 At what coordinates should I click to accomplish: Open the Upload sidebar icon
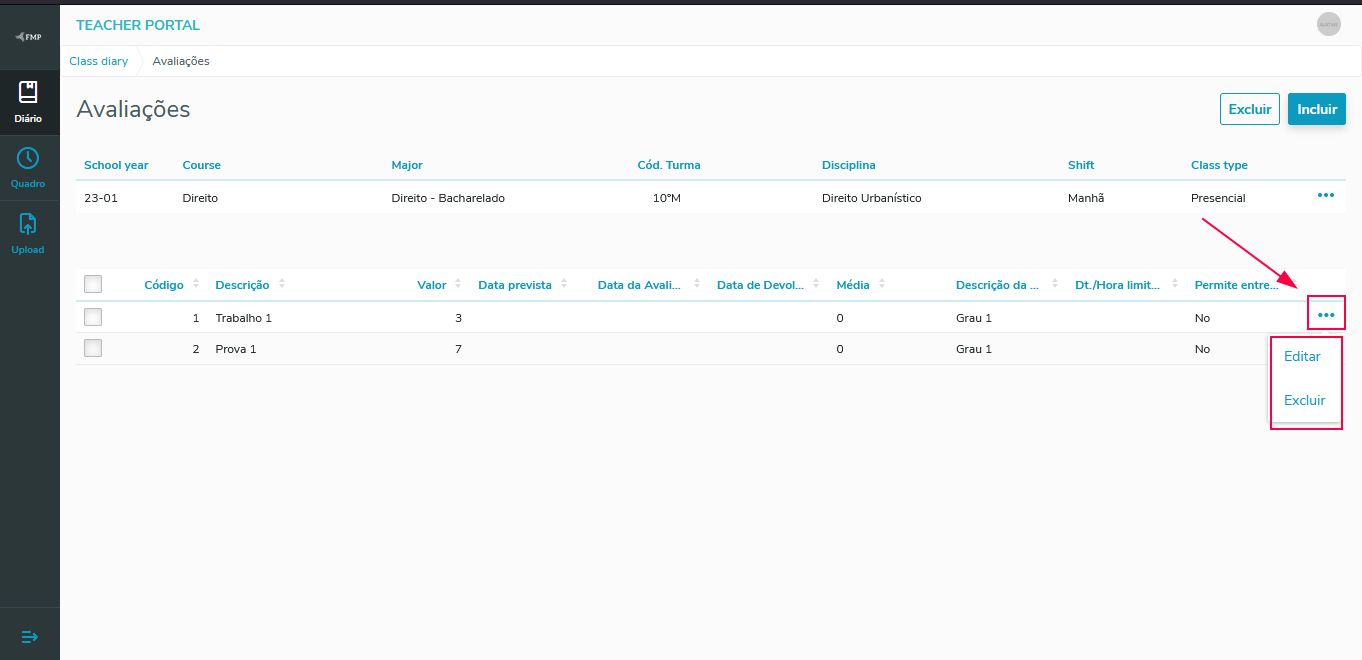tap(28, 223)
